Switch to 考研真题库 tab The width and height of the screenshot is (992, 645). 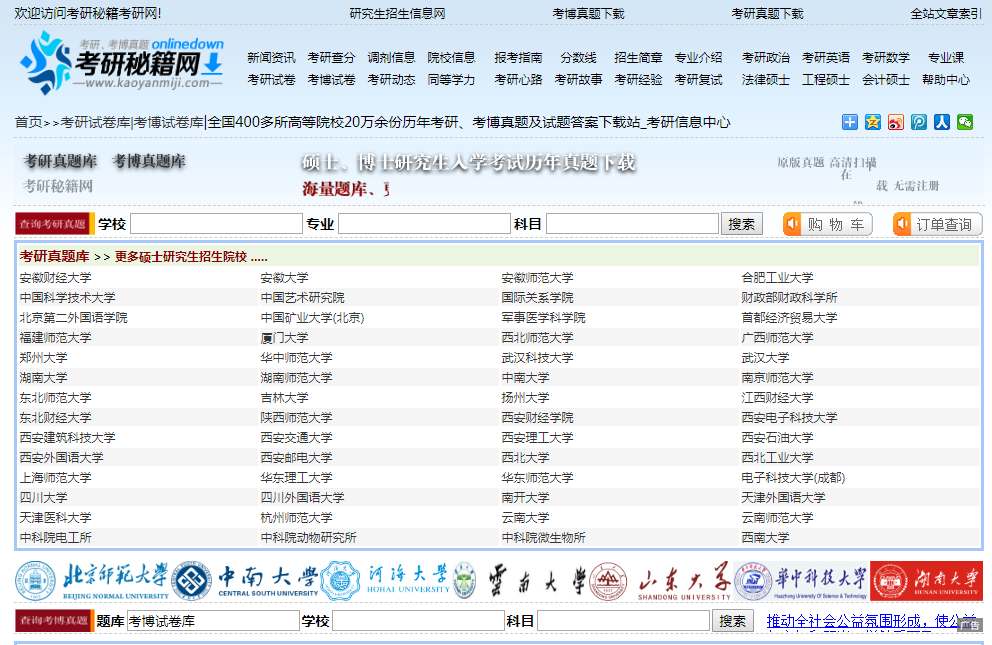[60, 161]
